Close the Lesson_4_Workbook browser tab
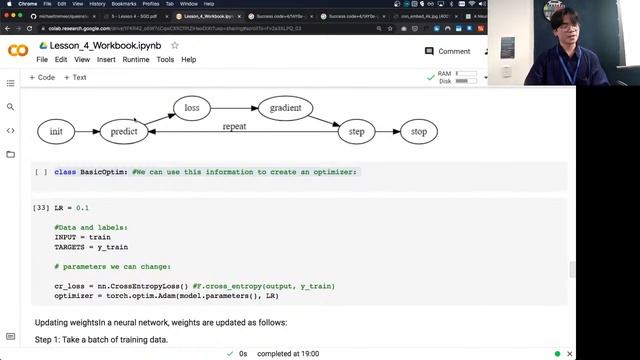The image size is (640, 360). (239, 16)
